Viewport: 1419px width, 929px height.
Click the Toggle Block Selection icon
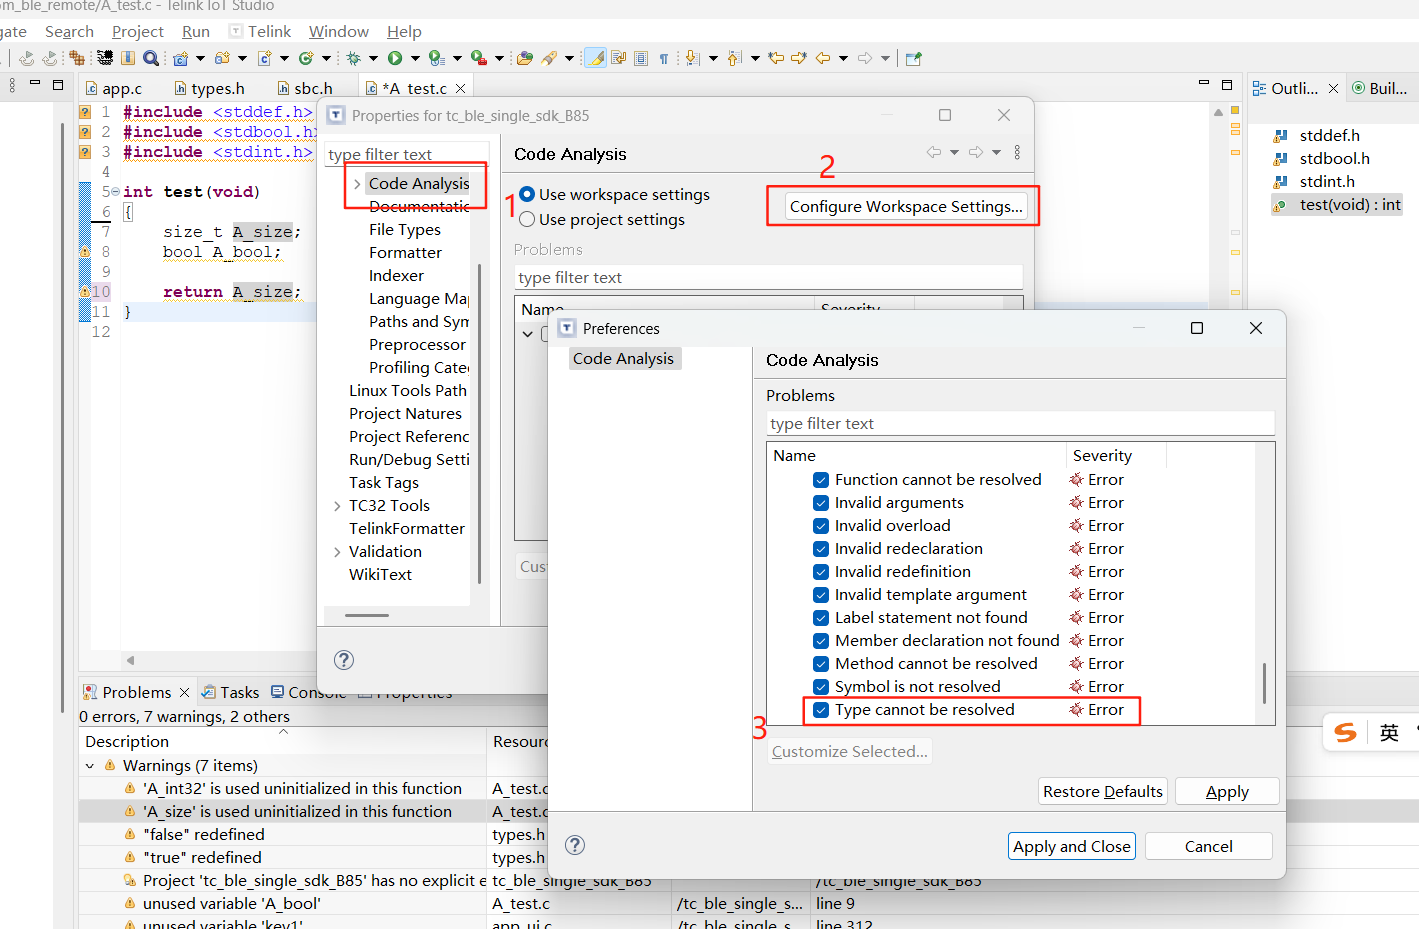point(641,58)
